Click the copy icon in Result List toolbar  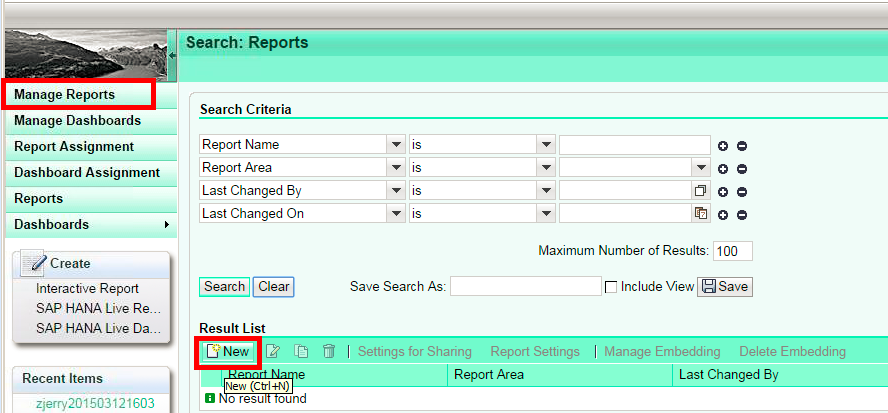301,351
